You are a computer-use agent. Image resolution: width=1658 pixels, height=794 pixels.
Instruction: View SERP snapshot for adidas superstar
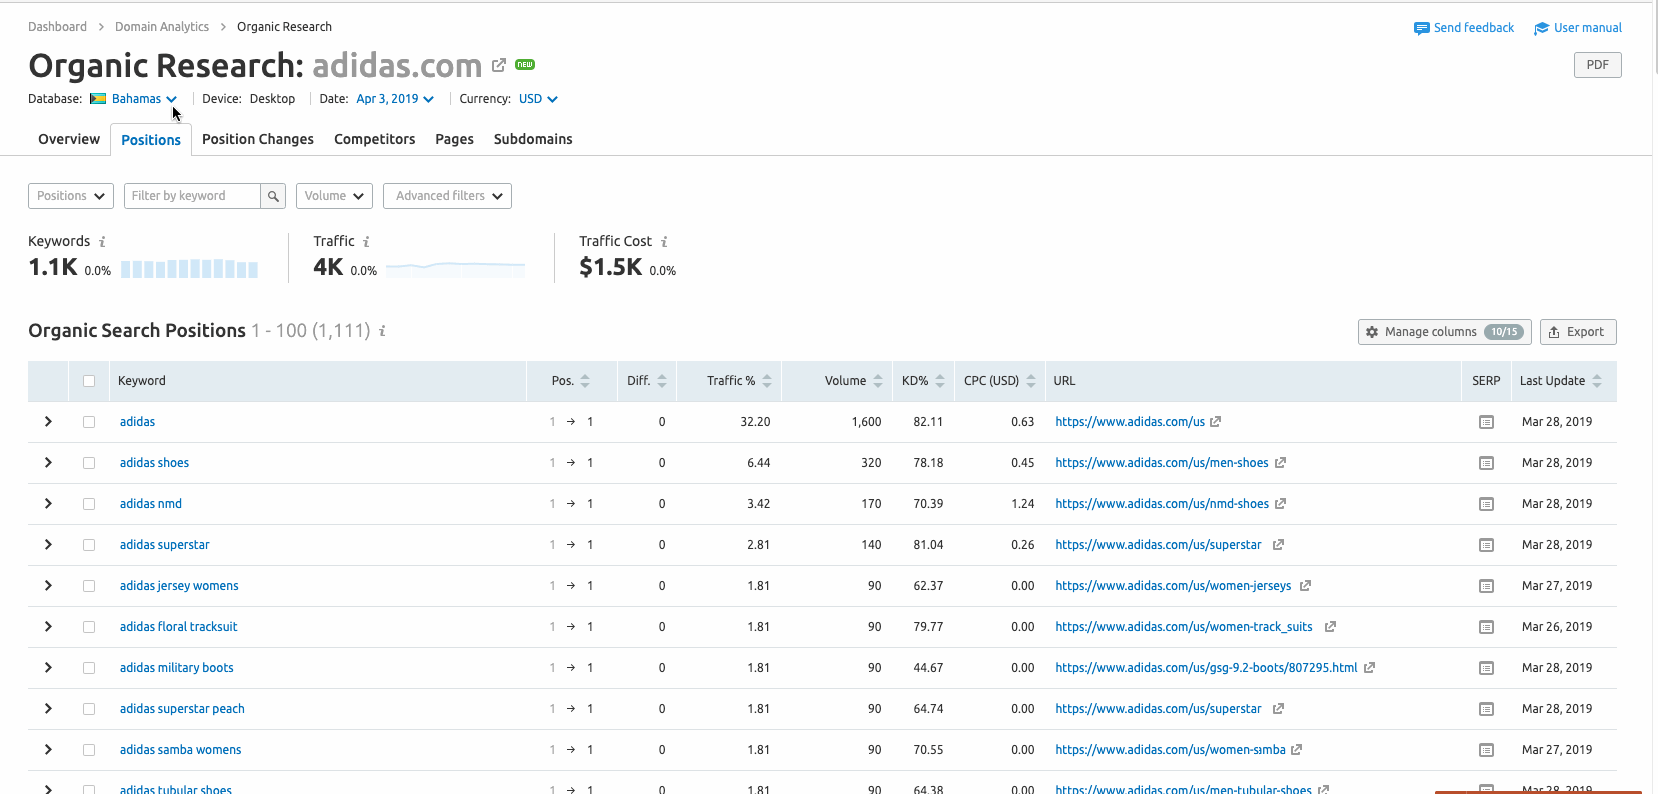click(1486, 545)
